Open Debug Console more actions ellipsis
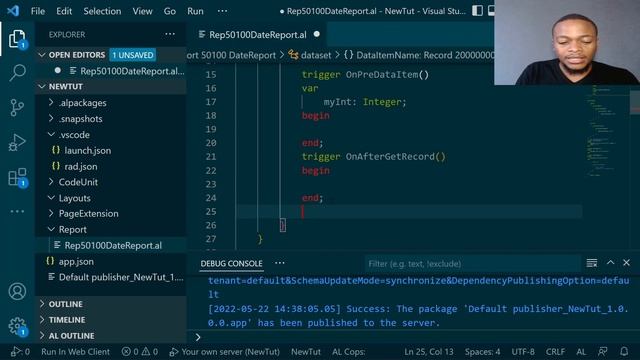Viewport: 640px width, 360px height. click(280, 263)
